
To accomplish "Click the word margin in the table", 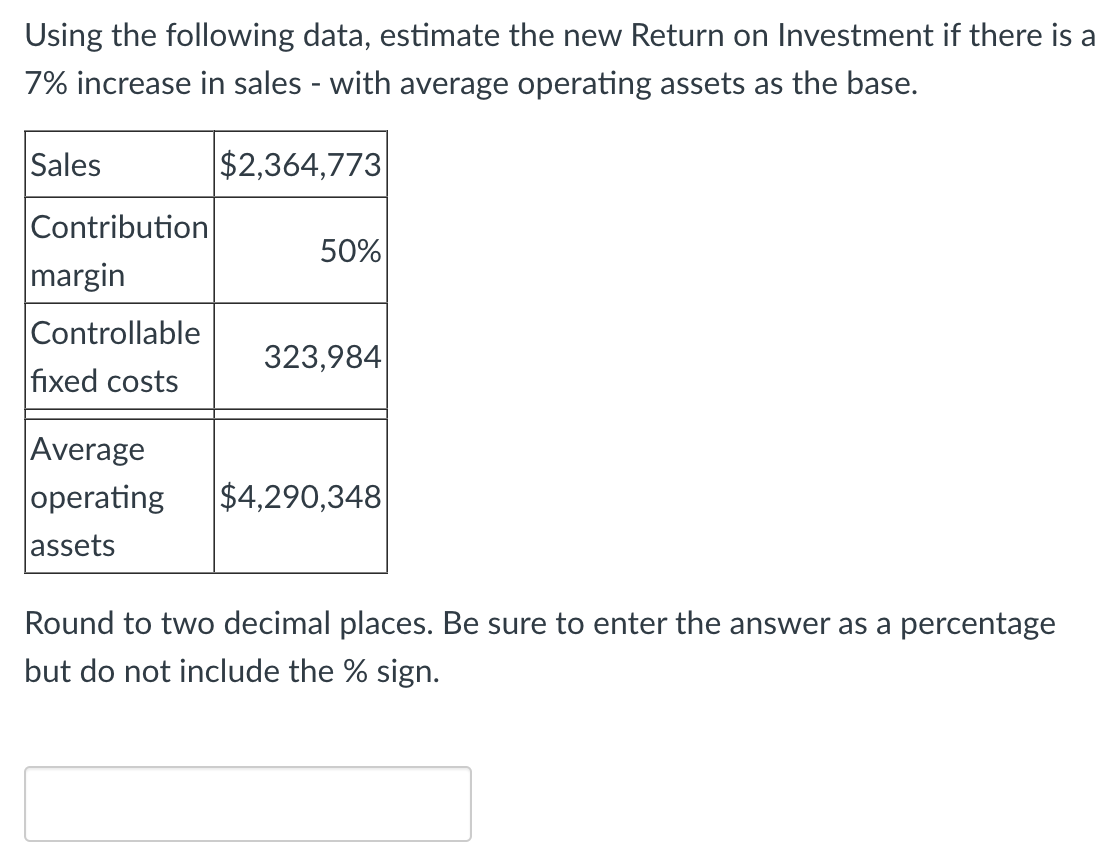I will tap(78, 275).
